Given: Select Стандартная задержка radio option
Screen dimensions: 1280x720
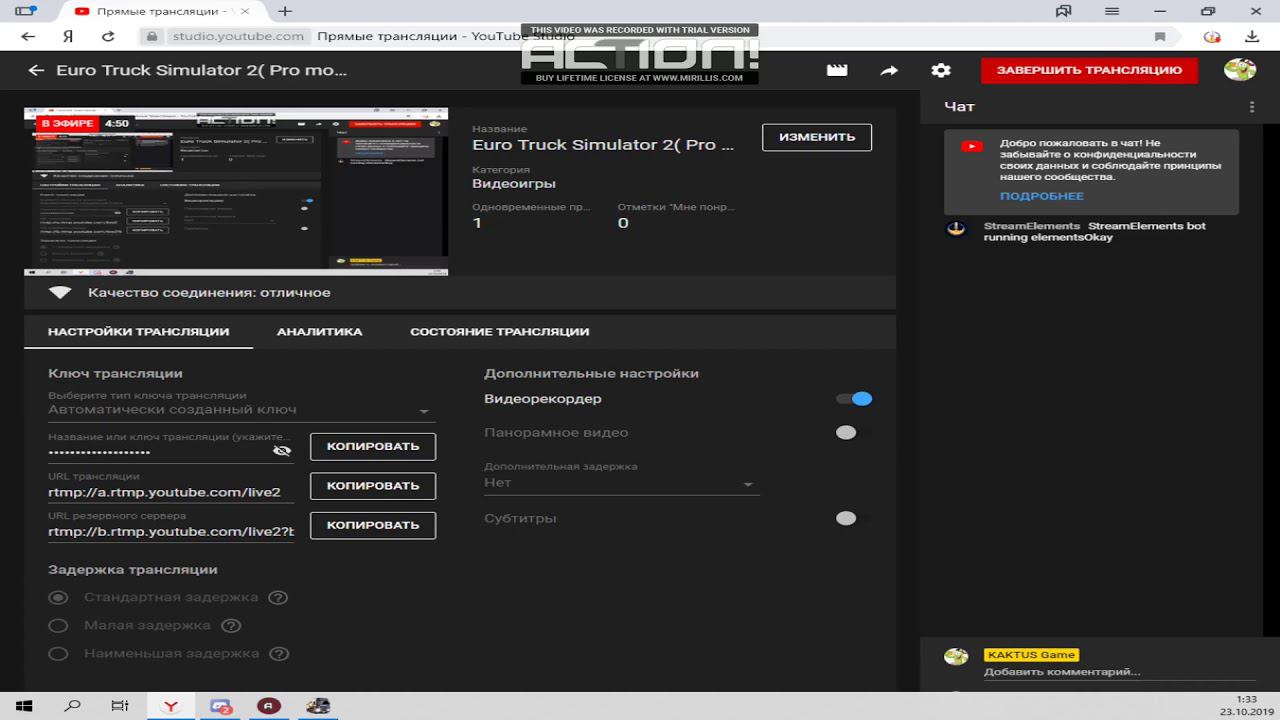Looking at the screenshot, I should pos(58,598).
